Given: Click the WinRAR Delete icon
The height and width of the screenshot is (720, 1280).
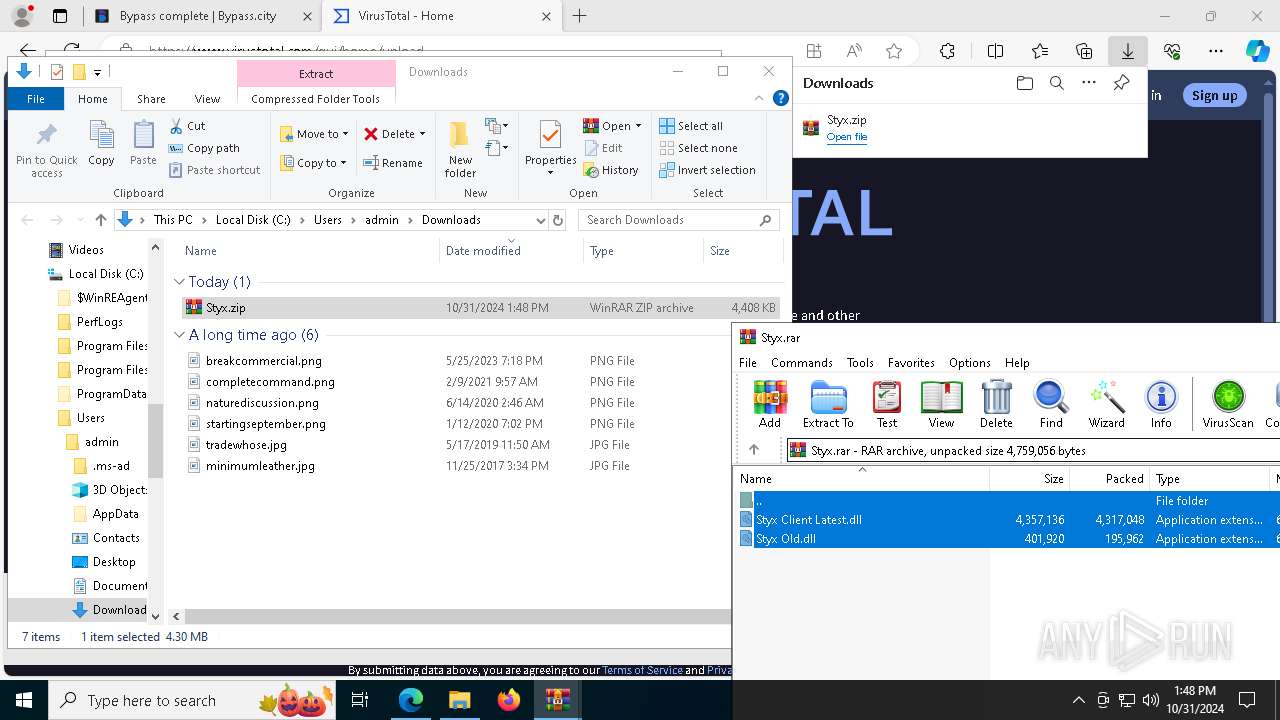Looking at the screenshot, I should [996, 404].
